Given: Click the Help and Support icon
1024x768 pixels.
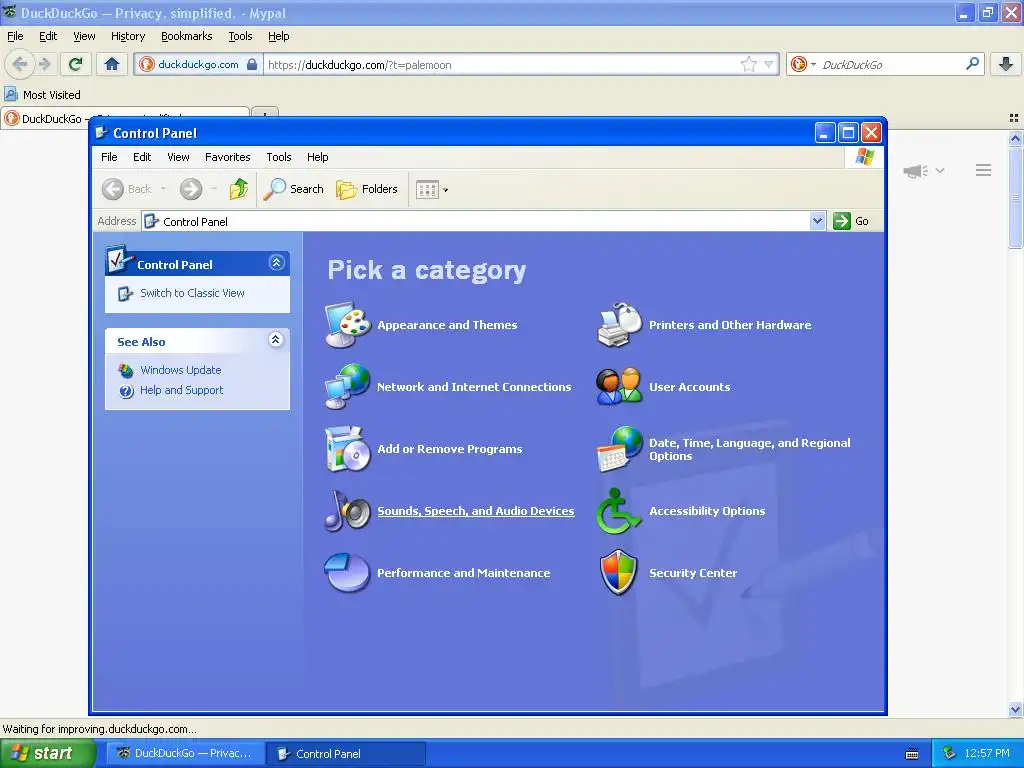Looking at the screenshot, I should pyautogui.click(x=126, y=391).
